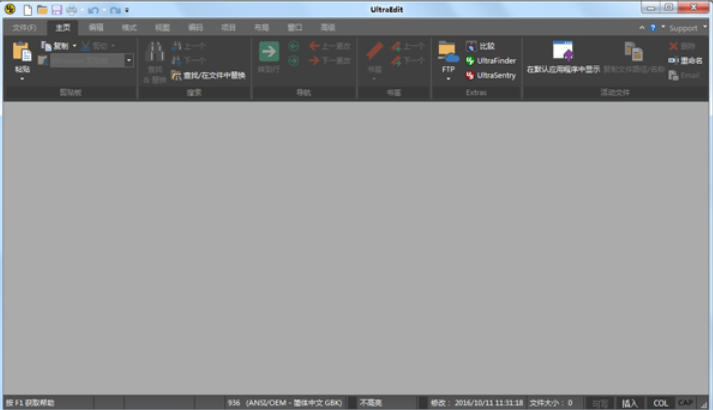This screenshot has height=410, width=713.
Task: Switch to the 视图 view ribbon tab
Action: click(x=162, y=28)
